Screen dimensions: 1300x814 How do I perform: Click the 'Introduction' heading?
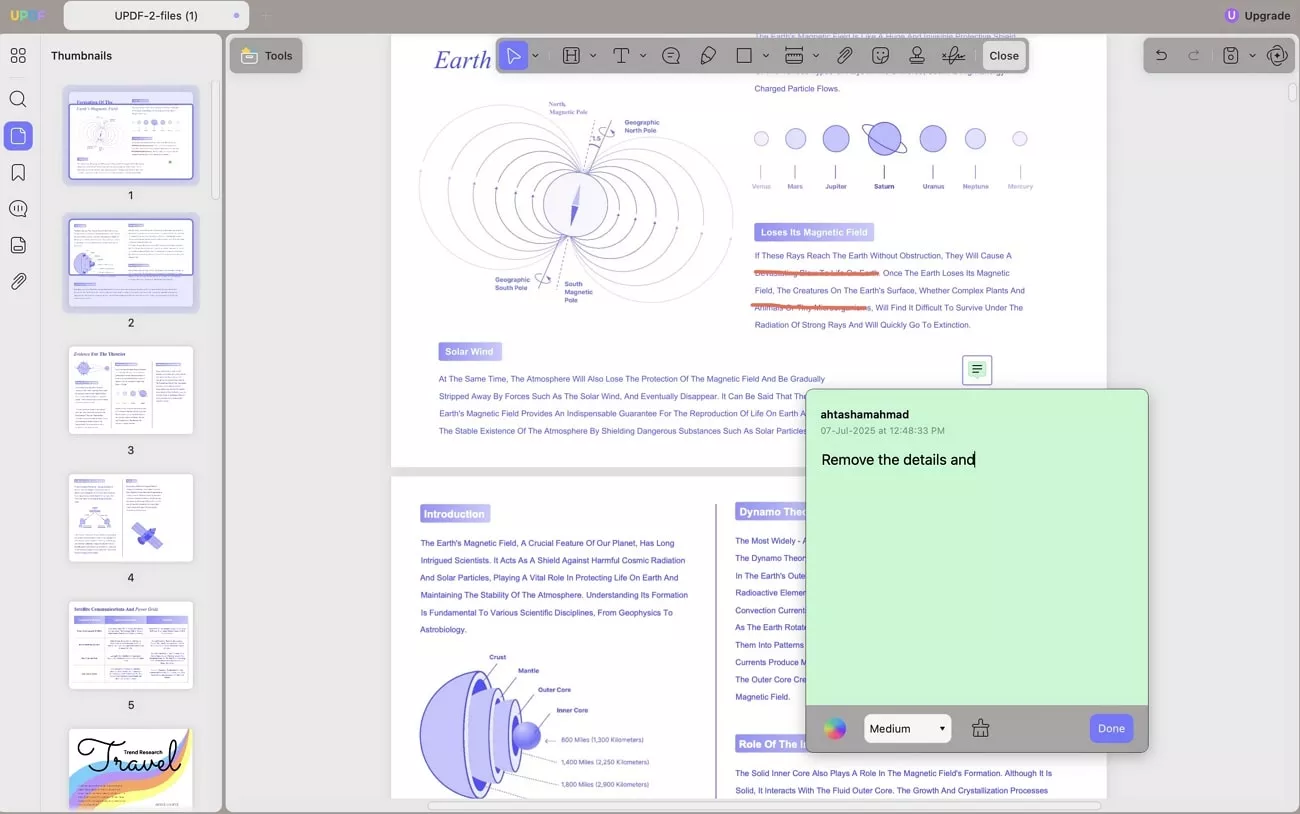tap(454, 514)
